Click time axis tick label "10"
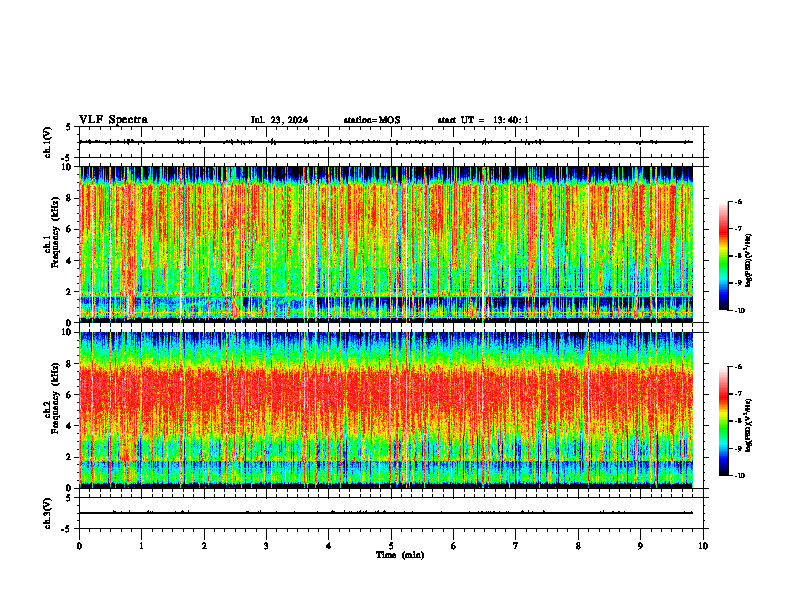 (x=703, y=546)
